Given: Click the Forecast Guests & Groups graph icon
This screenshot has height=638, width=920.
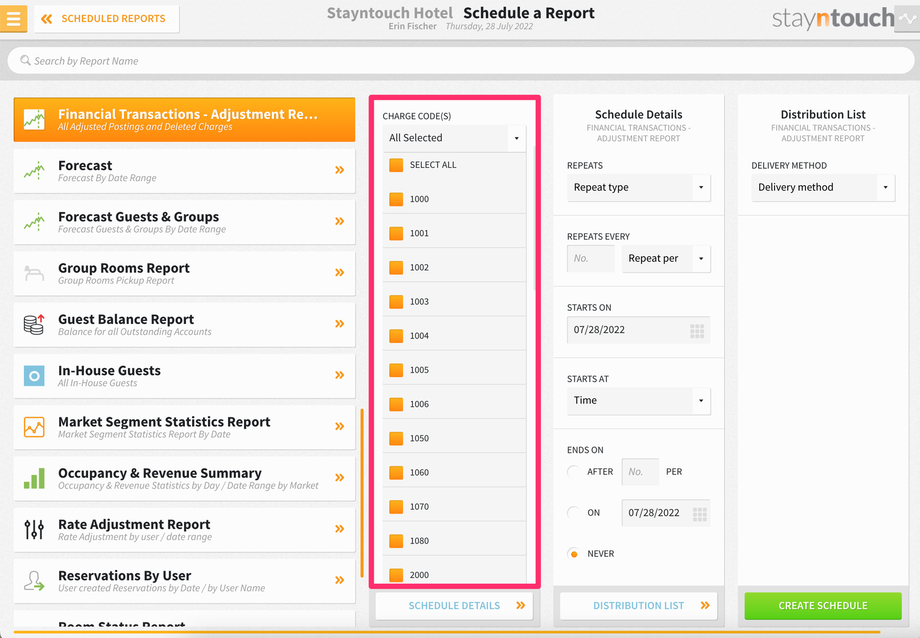Looking at the screenshot, I should (x=34, y=221).
